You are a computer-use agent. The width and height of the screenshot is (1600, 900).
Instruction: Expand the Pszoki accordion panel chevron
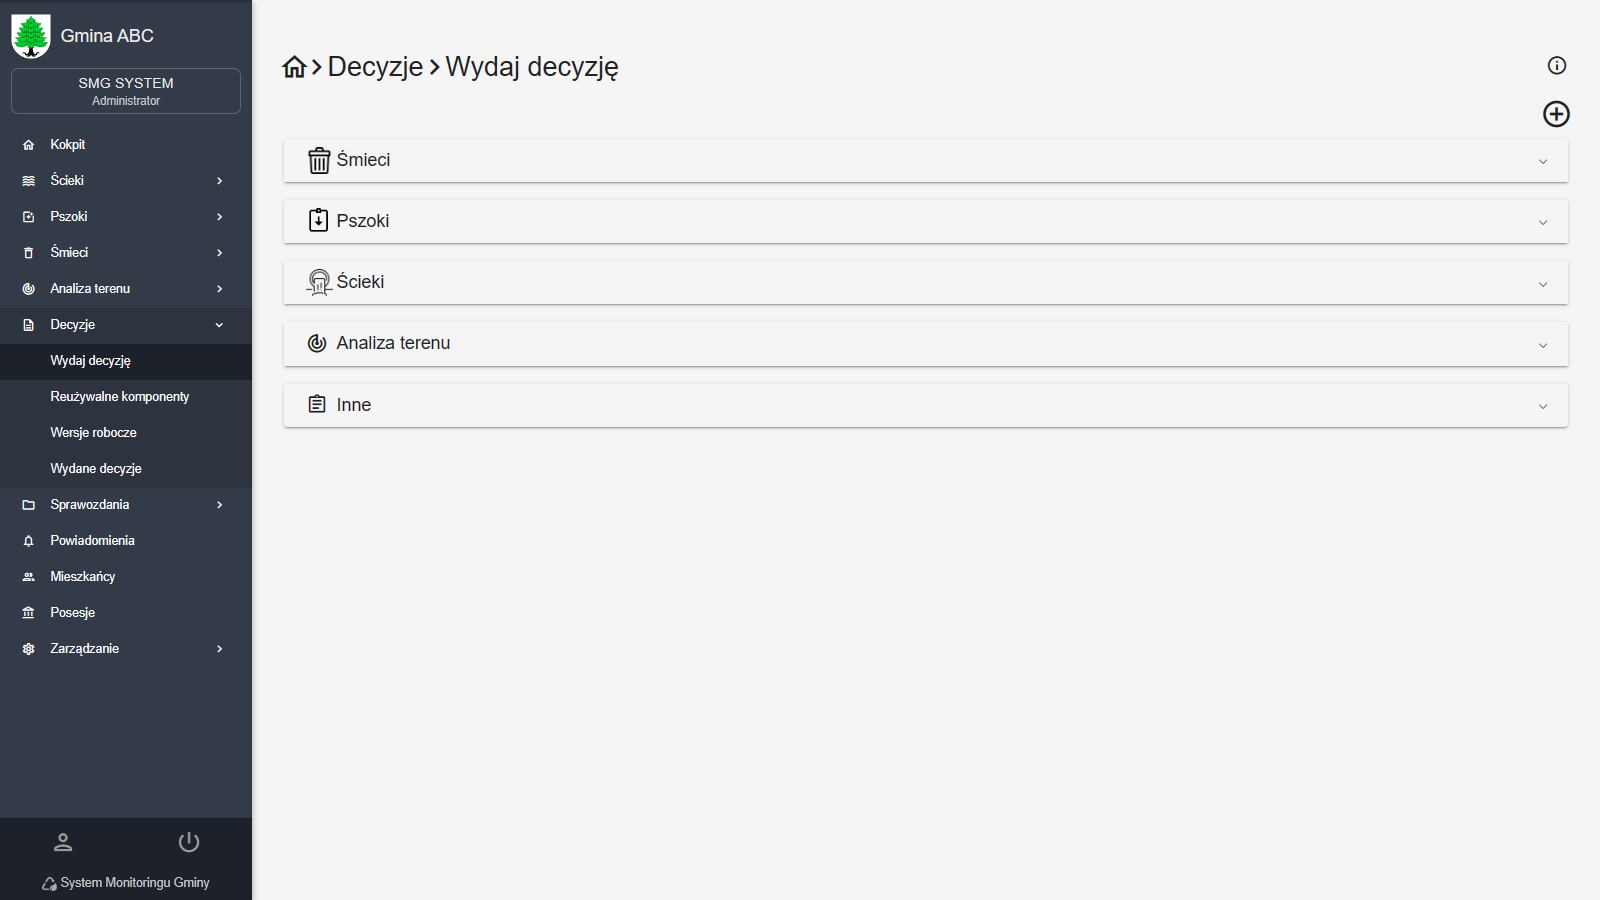[1543, 222]
